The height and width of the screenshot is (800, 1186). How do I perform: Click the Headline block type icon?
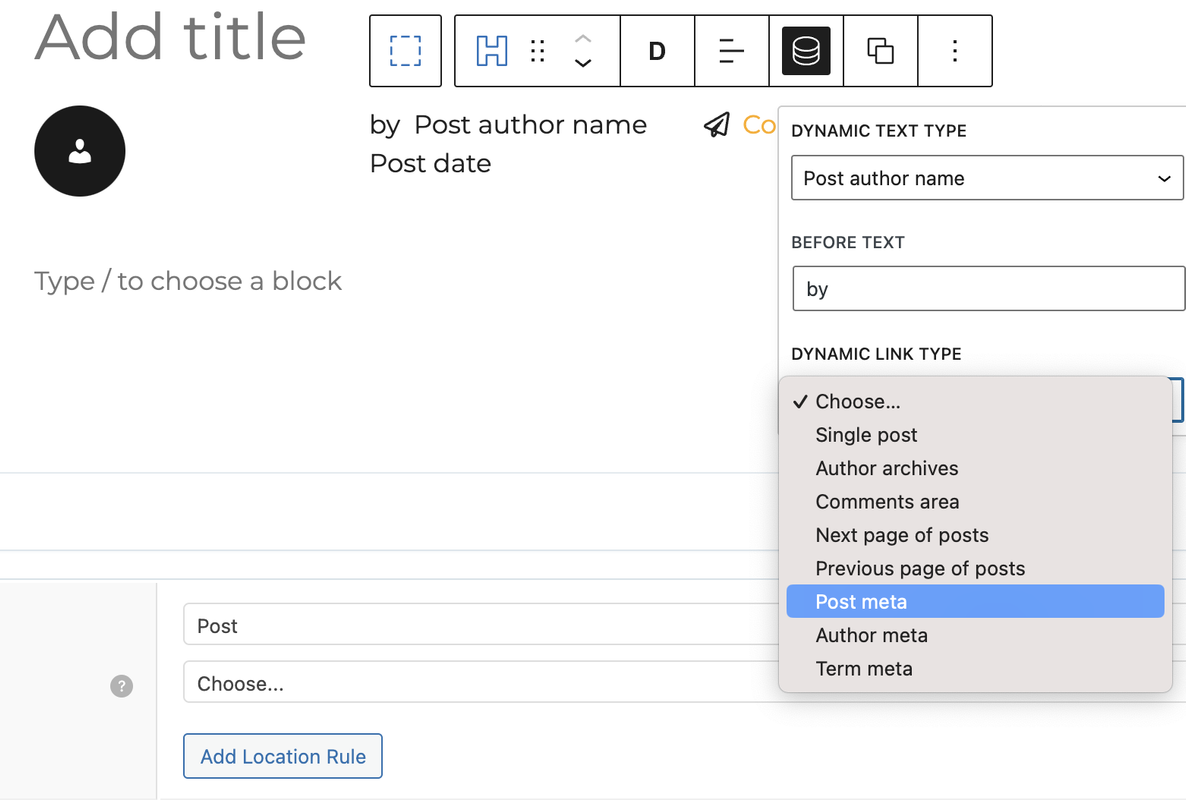[491, 51]
